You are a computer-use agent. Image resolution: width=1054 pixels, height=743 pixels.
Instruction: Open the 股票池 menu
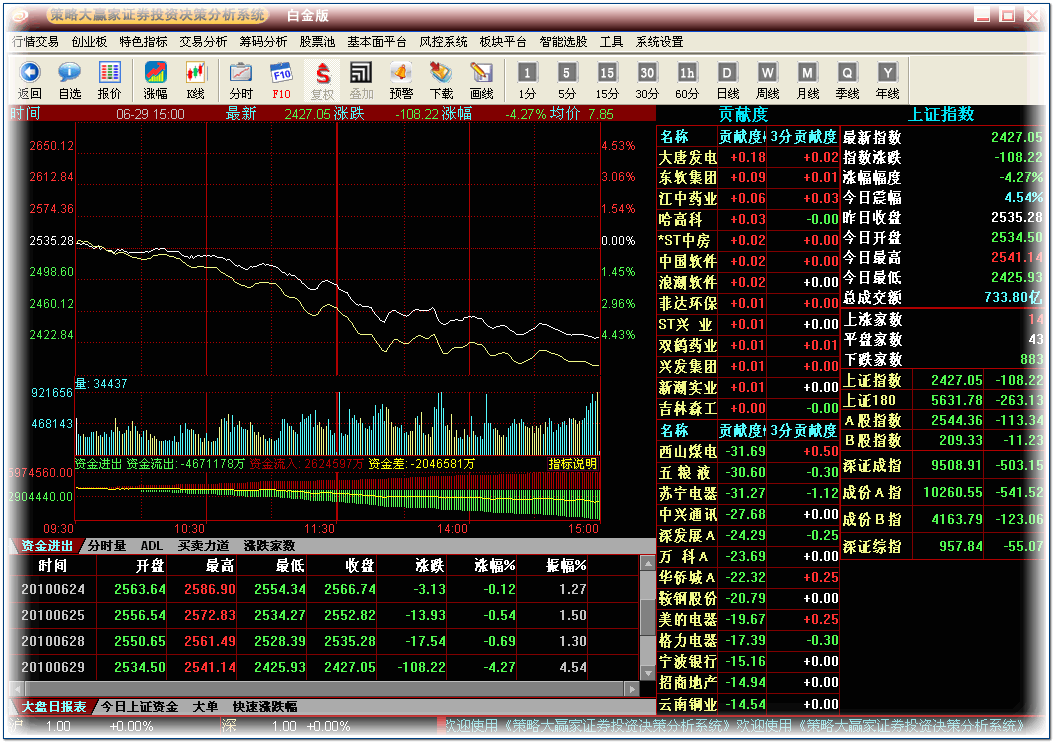[x=317, y=42]
